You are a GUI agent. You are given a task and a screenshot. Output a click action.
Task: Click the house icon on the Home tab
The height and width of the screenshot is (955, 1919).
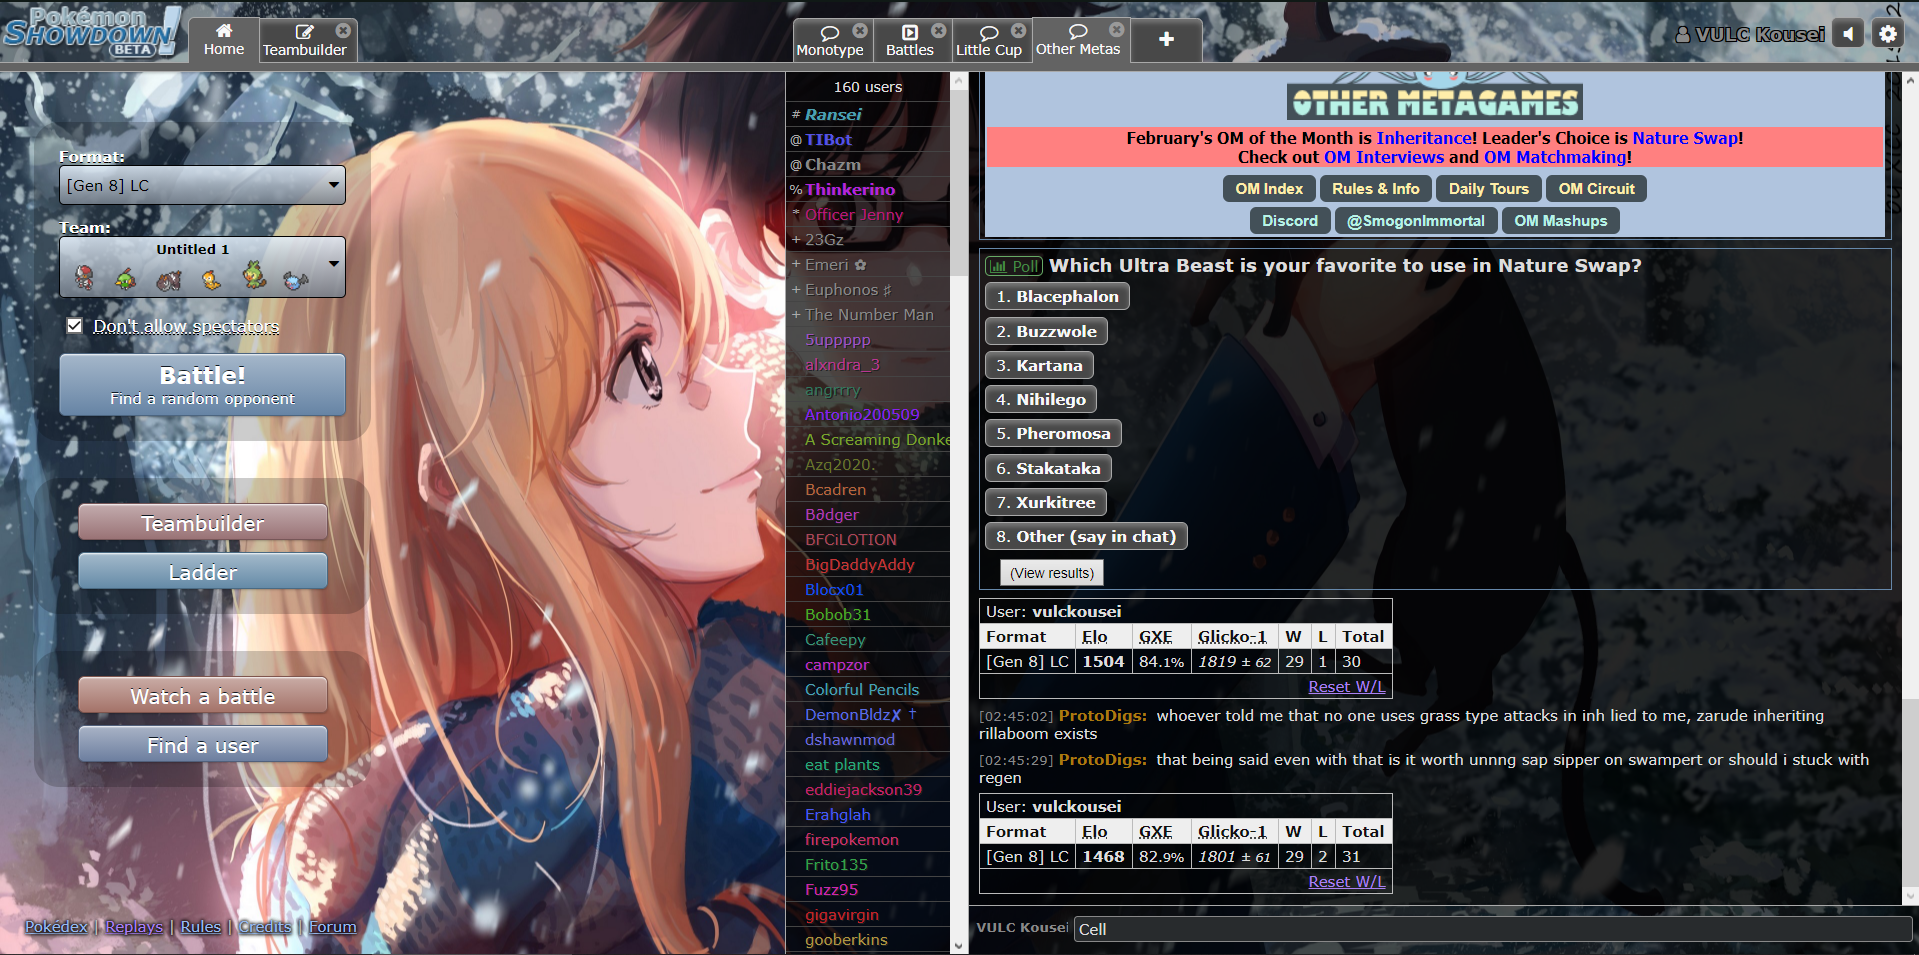224,31
